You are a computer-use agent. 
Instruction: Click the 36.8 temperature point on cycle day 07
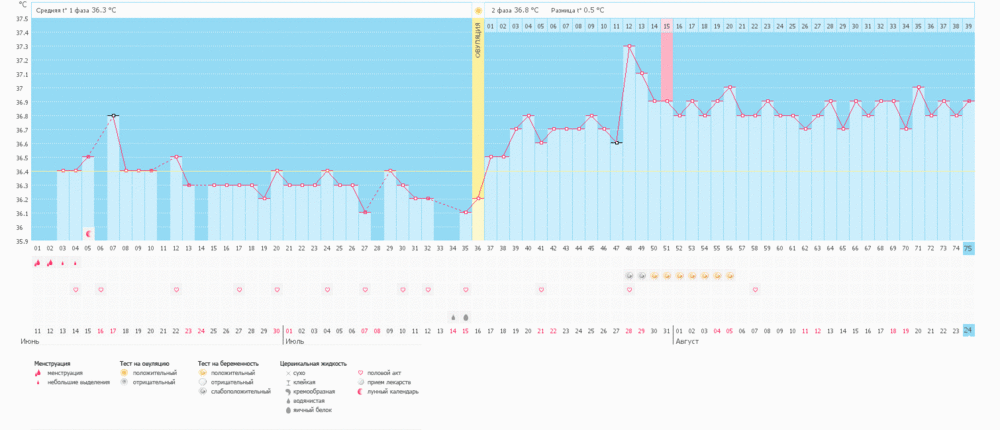(x=113, y=116)
